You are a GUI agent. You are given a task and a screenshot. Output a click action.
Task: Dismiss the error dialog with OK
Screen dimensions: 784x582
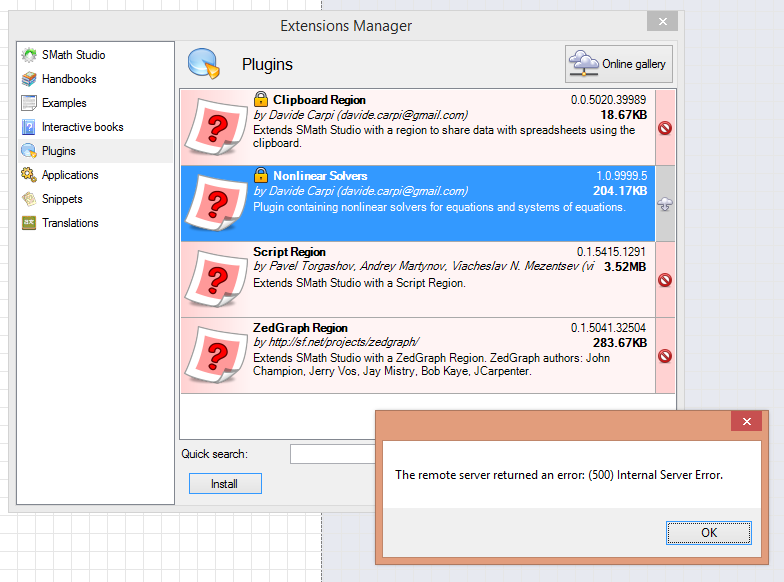[x=709, y=532]
